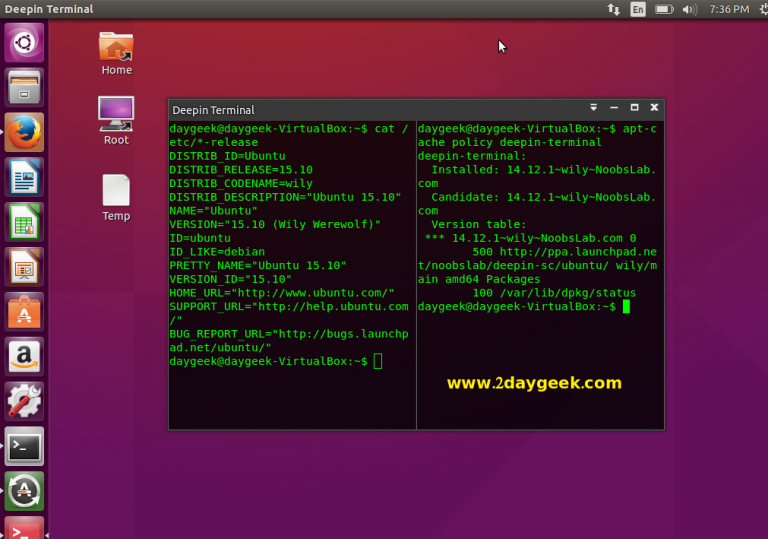Click the DISTRIB_CODENAME=wily line
This screenshot has height=539, width=768.
coord(241,184)
